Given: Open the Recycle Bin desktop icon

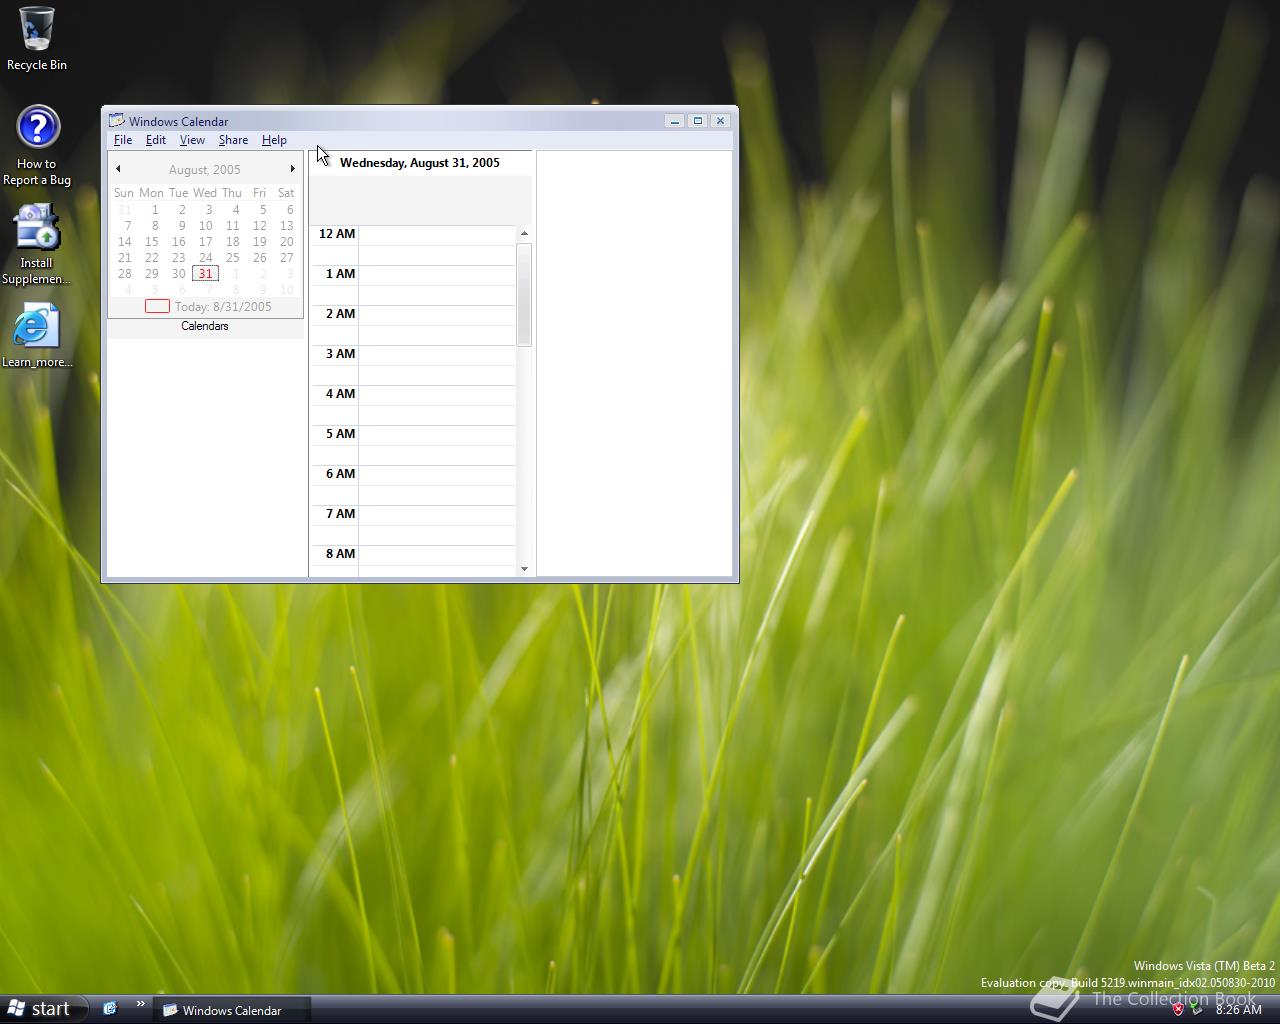Looking at the screenshot, I should (37, 40).
